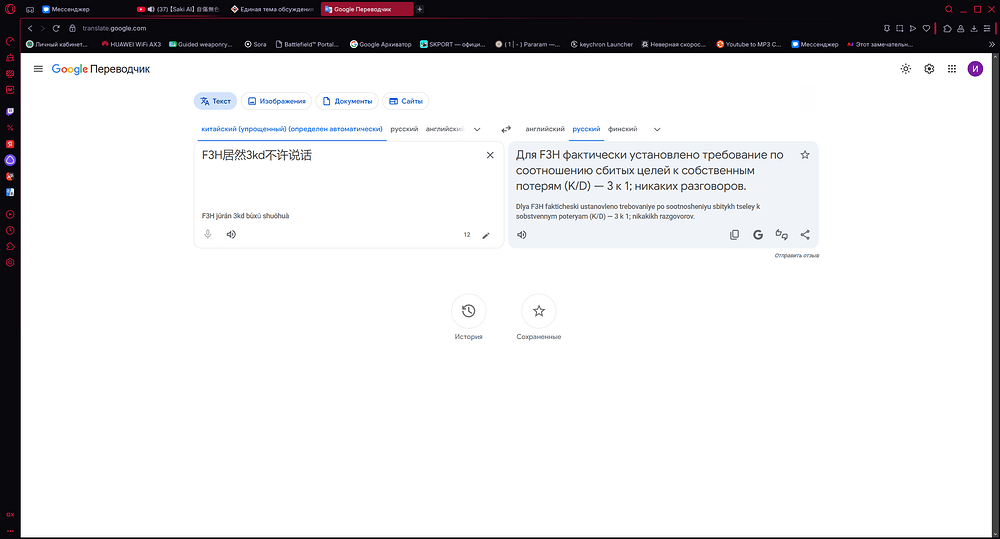
Task: Reload the current page
Action: pos(56,28)
